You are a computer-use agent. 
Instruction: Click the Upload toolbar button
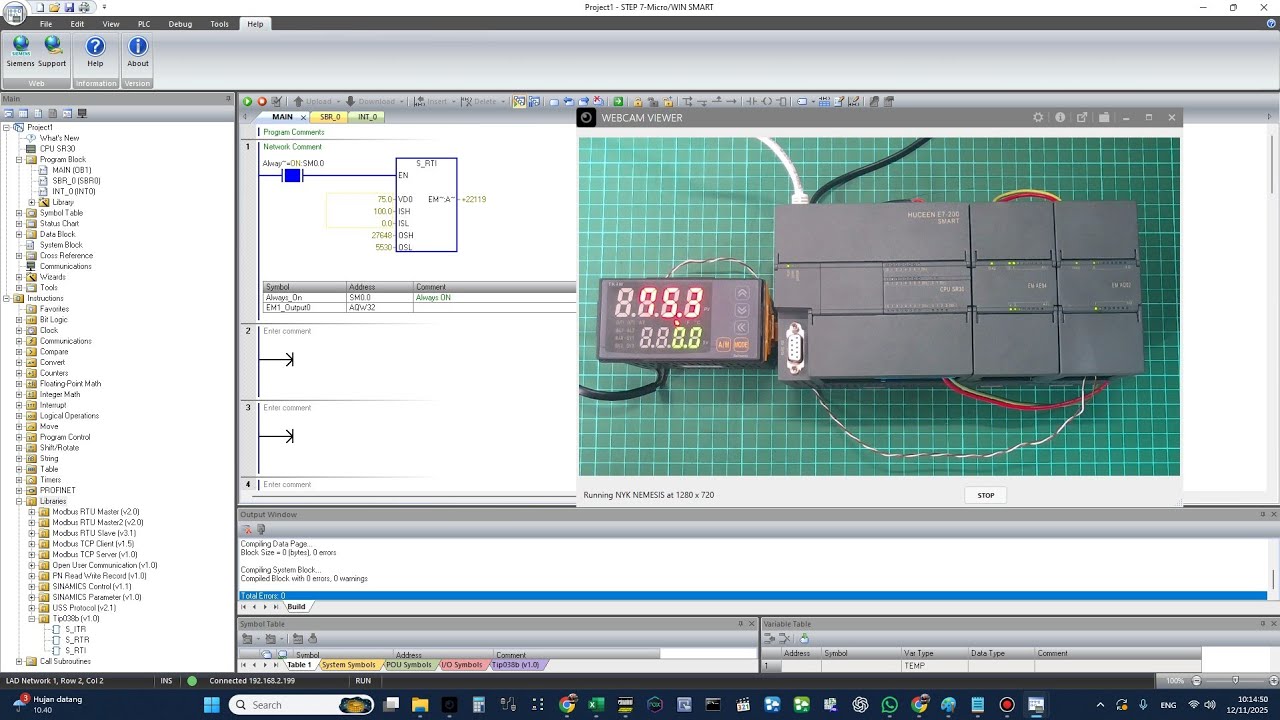coord(312,101)
